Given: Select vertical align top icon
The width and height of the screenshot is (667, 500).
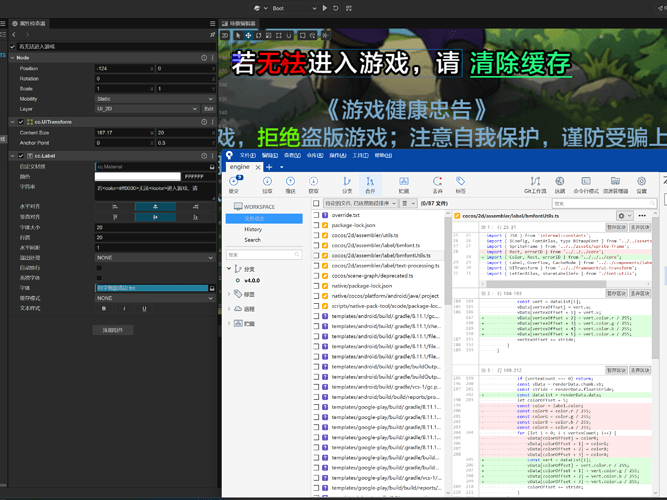Looking at the screenshot, I should click(x=115, y=217).
